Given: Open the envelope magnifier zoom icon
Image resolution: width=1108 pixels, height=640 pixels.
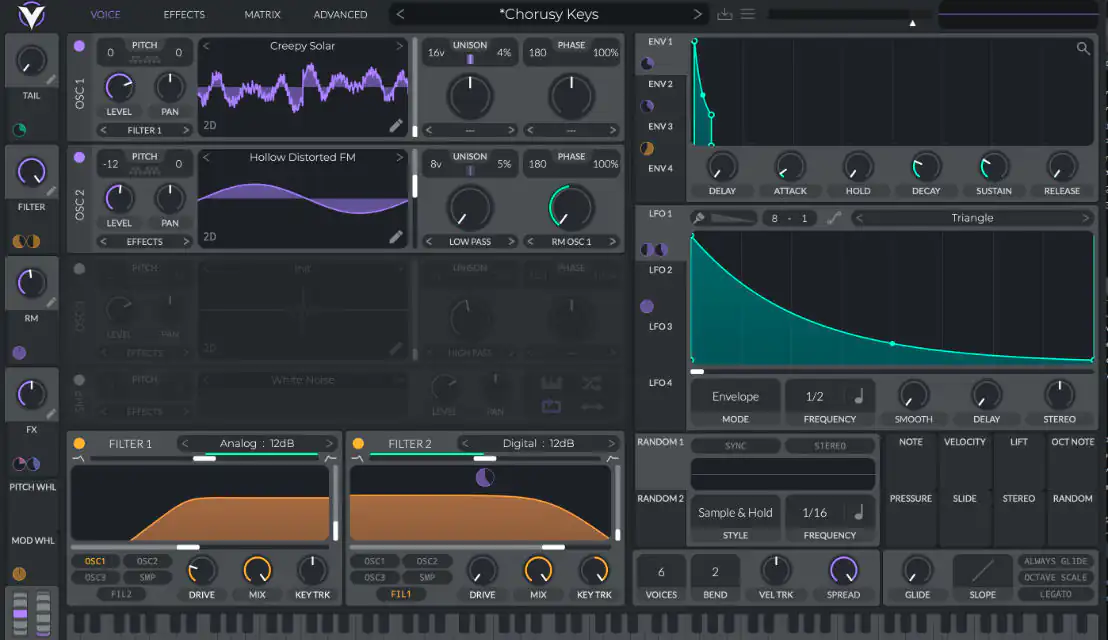Looking at the screenshot, I should 1083,48.
